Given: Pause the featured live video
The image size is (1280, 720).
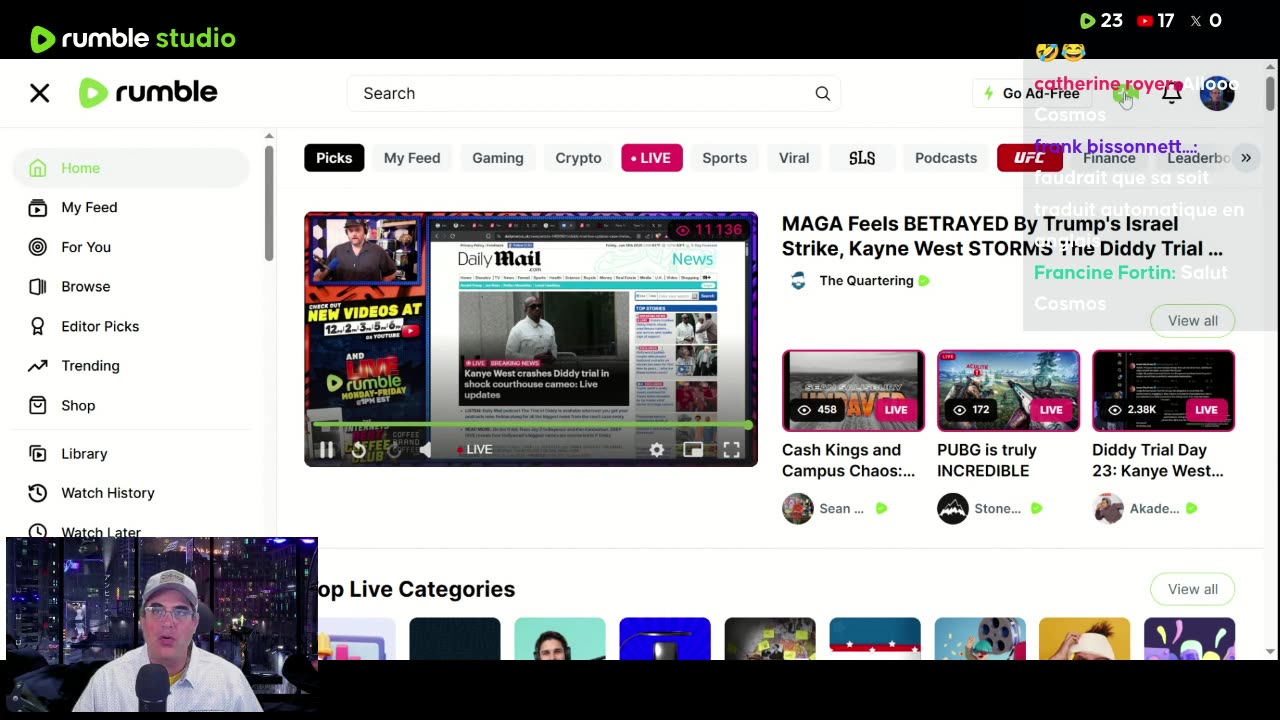Looking at the screenshot, I should [326, 450].
